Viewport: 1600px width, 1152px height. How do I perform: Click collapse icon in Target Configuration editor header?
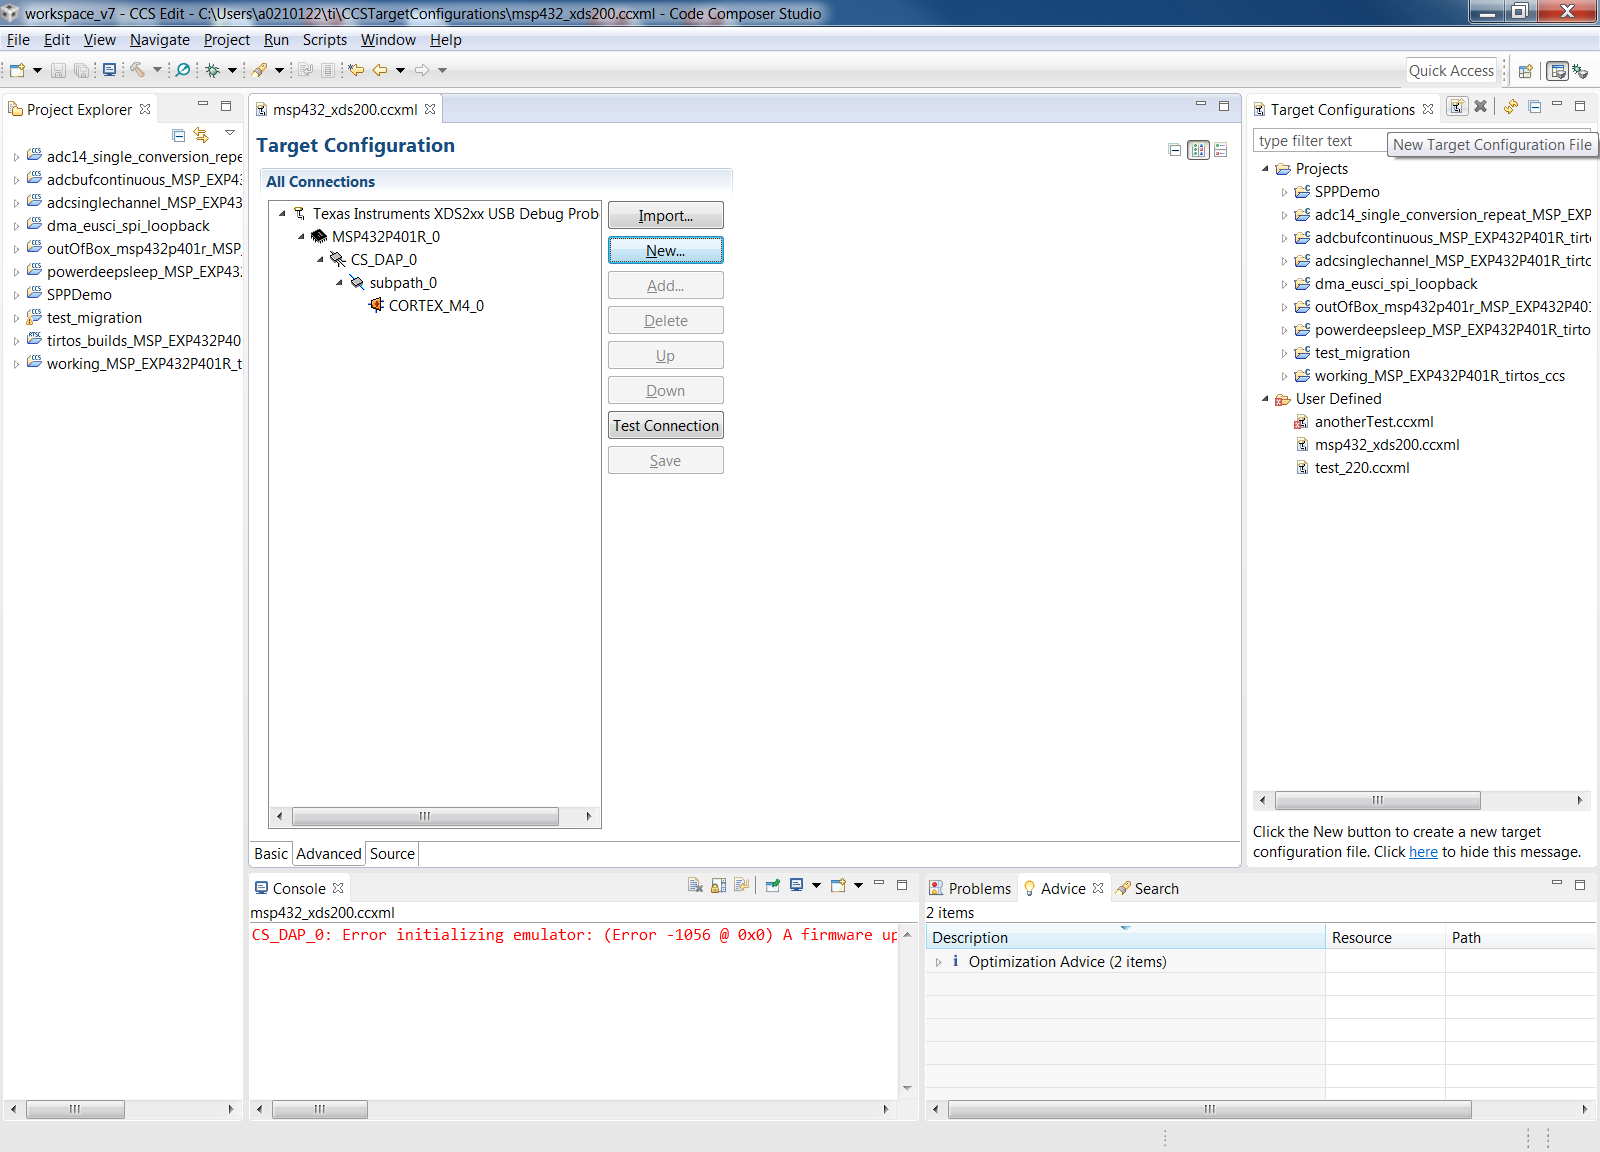[1175, 150]
